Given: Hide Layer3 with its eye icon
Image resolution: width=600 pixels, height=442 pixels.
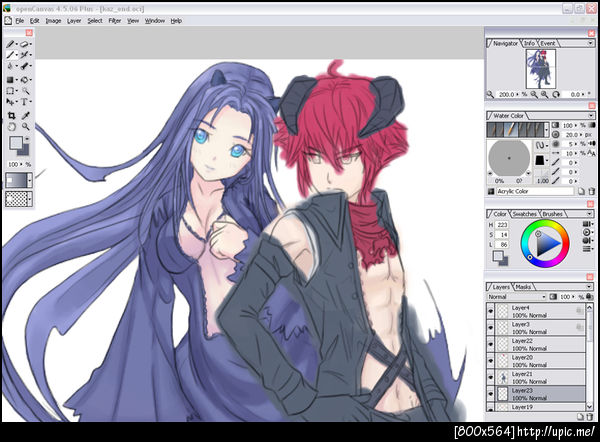Looking at the screenshot, I should (x=491, y=328).
